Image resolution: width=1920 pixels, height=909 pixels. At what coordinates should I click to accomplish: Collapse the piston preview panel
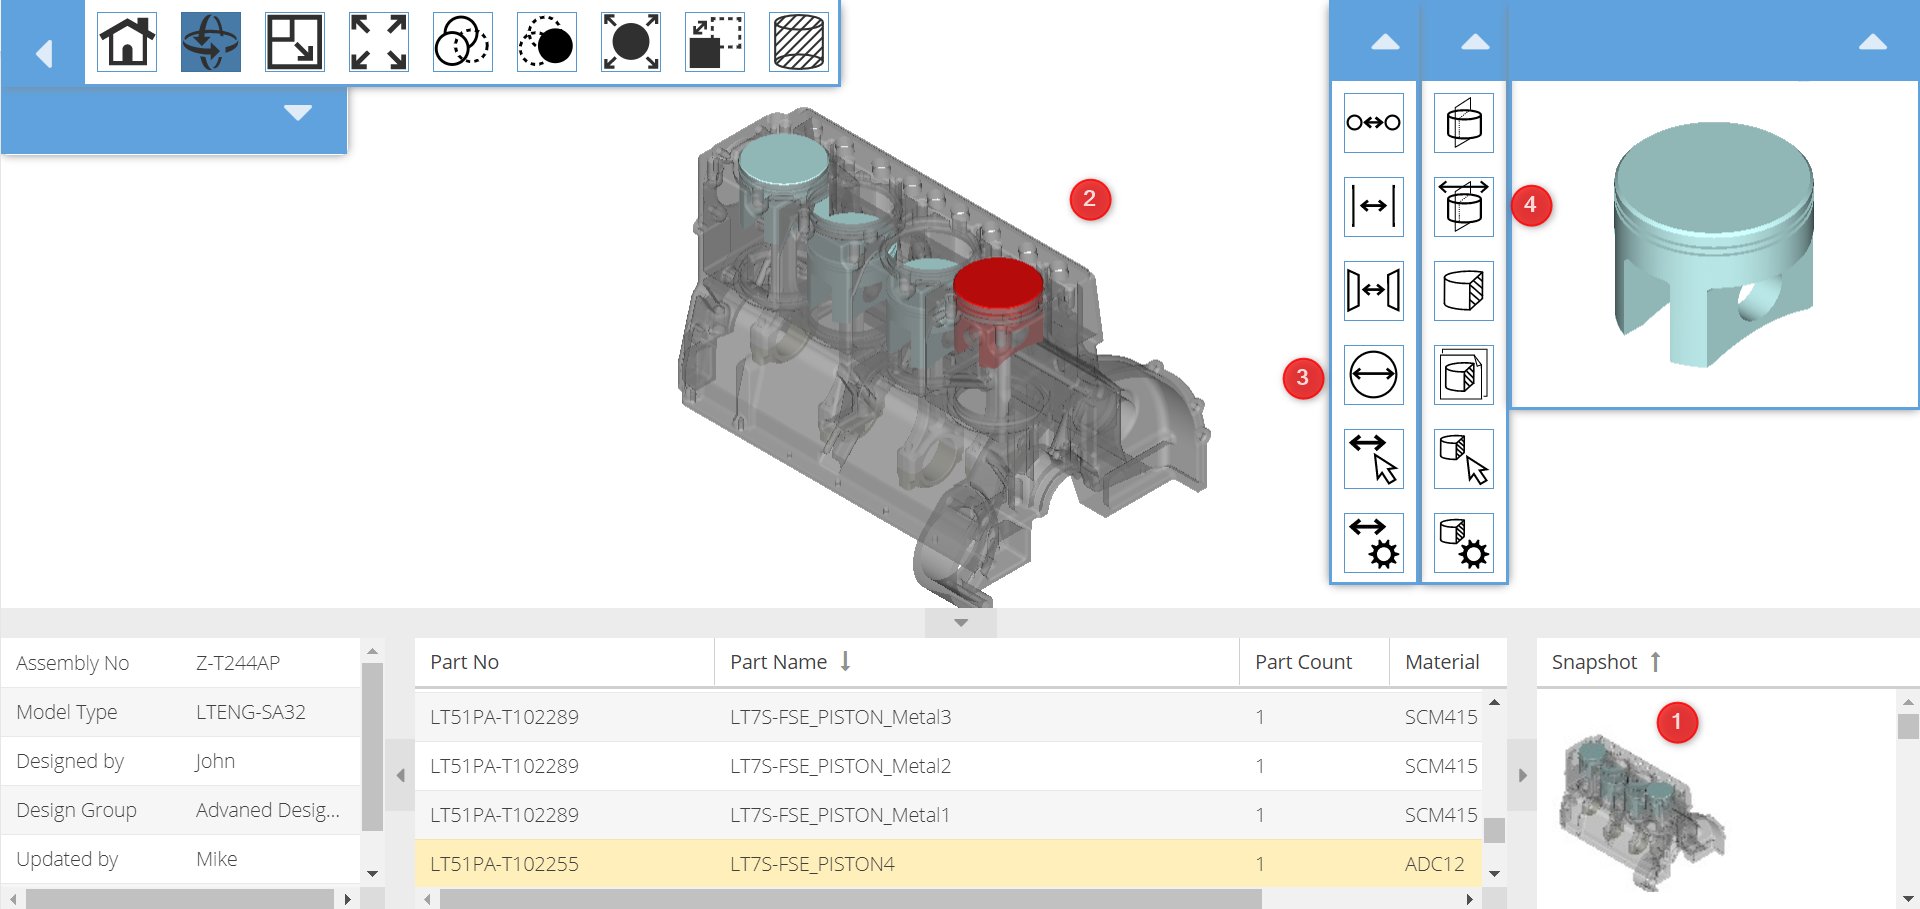coord(1873,43)
